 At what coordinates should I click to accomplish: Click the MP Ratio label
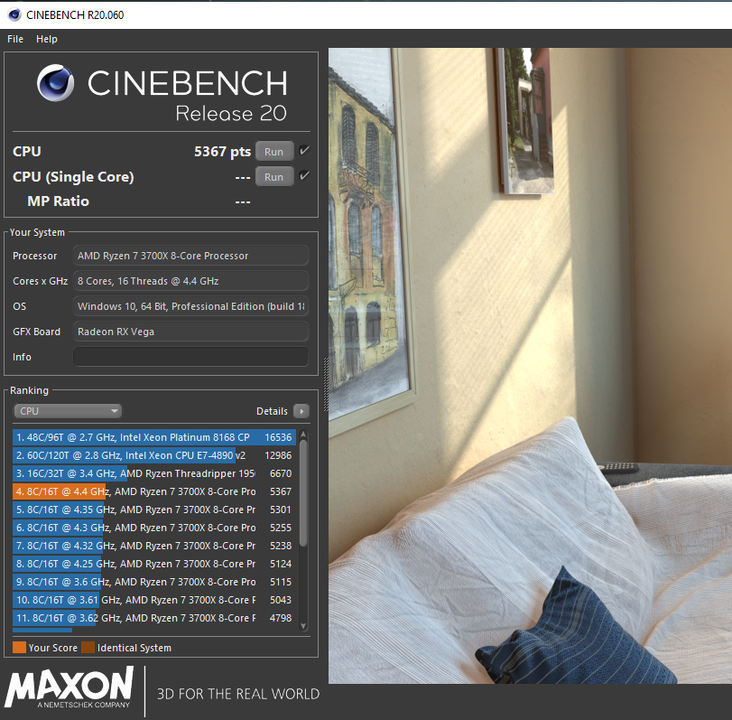58,201
